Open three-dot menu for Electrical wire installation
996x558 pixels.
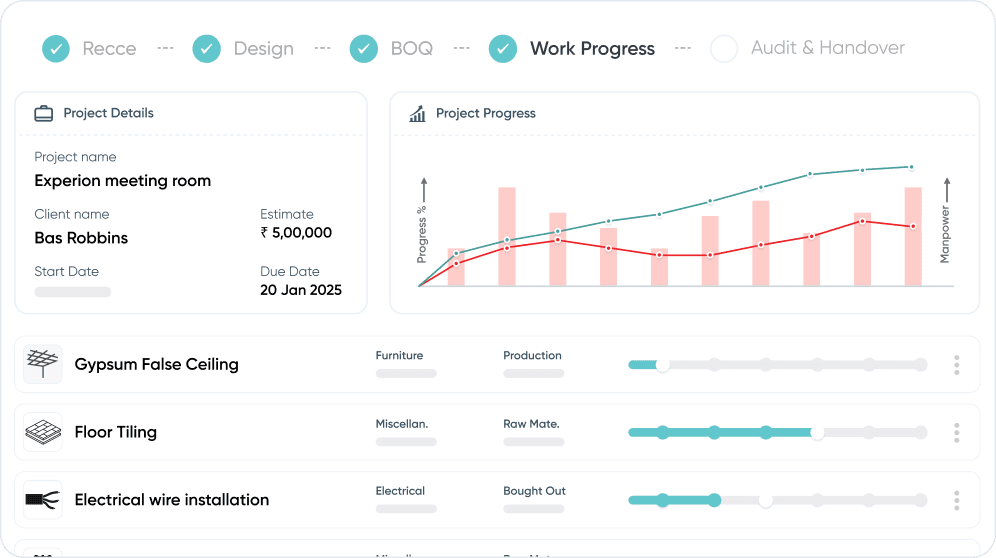[x=956, y=500]
